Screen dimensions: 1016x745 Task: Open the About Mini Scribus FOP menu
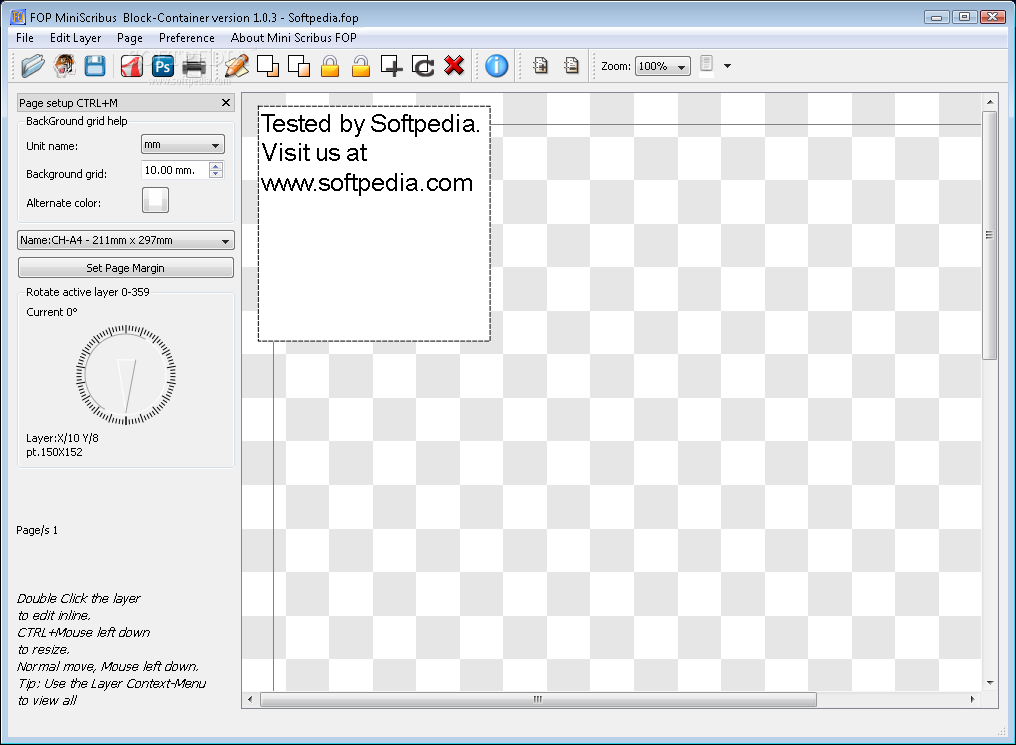(x=294, y=38)
